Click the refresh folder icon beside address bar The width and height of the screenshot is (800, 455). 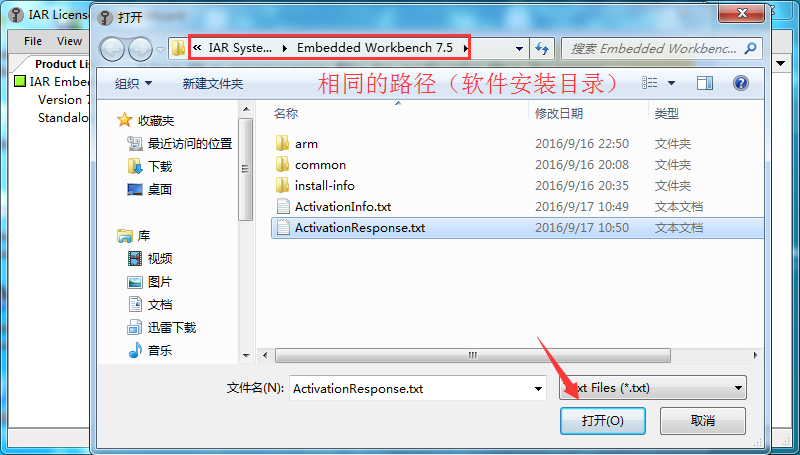542,49
